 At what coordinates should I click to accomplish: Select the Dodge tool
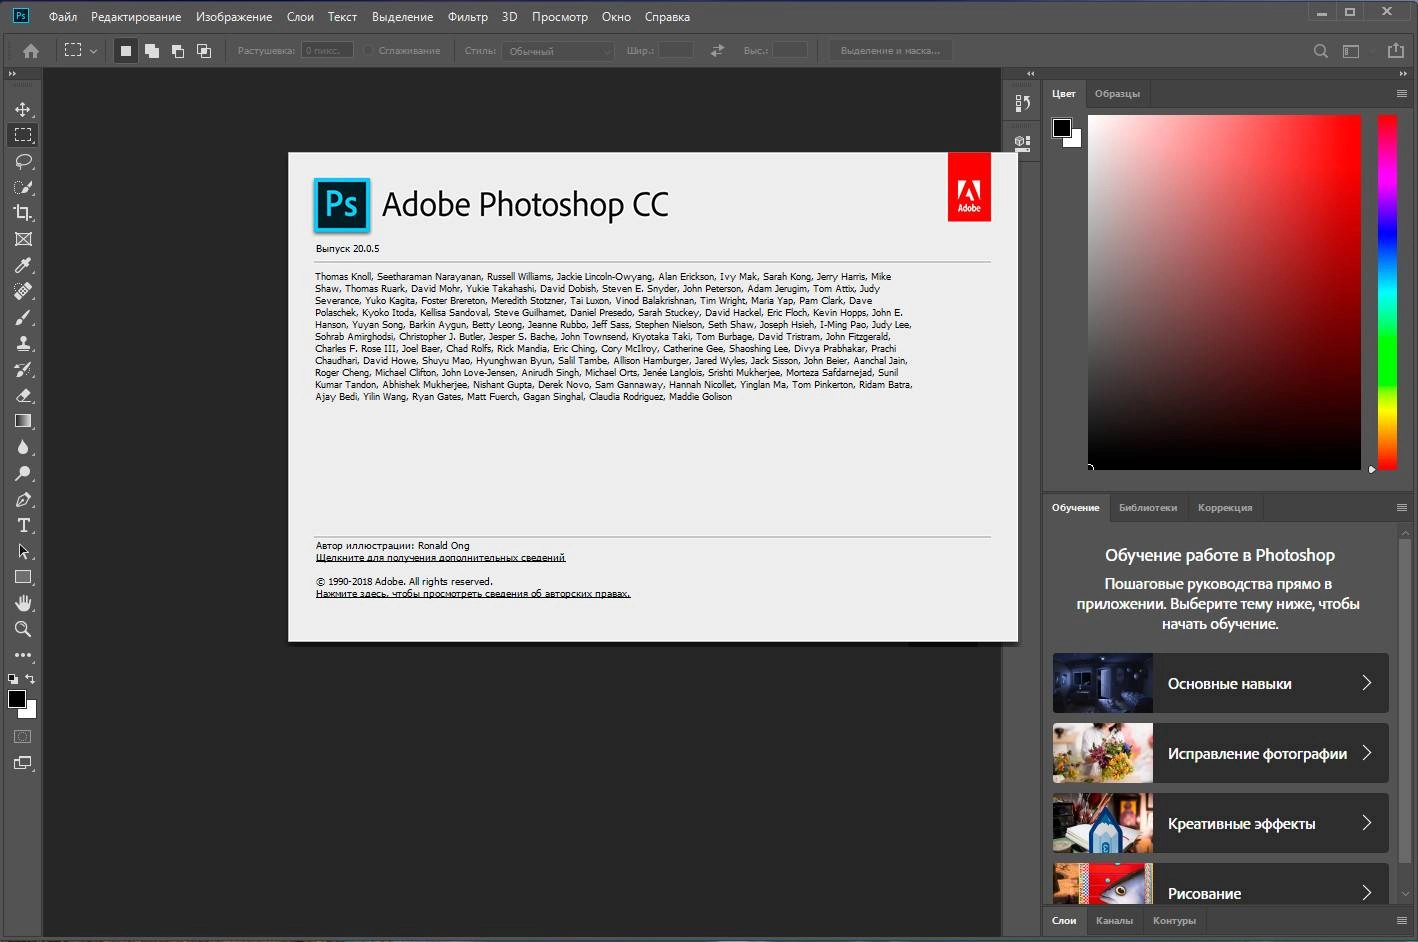[x=23, y=473]
